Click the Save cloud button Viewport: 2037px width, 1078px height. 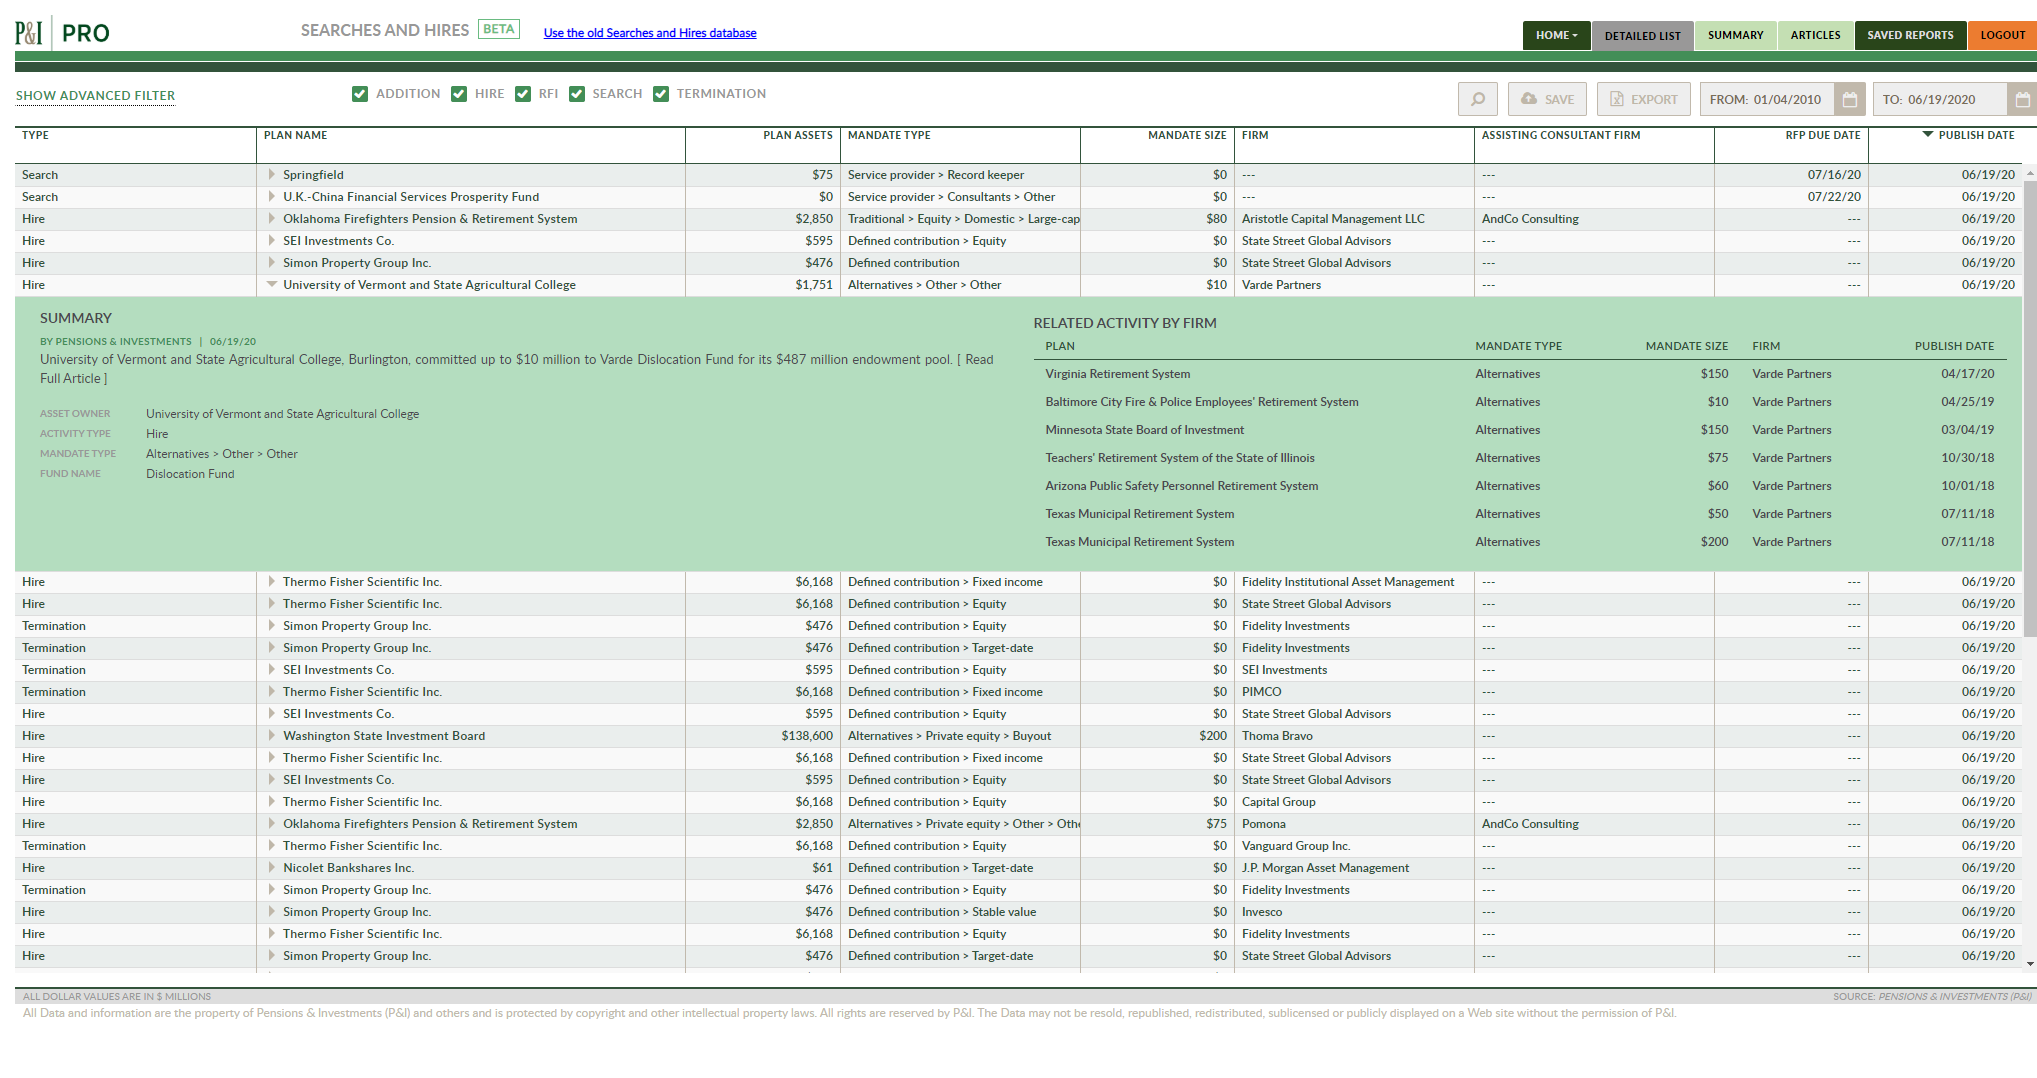tap(1547, 99)
